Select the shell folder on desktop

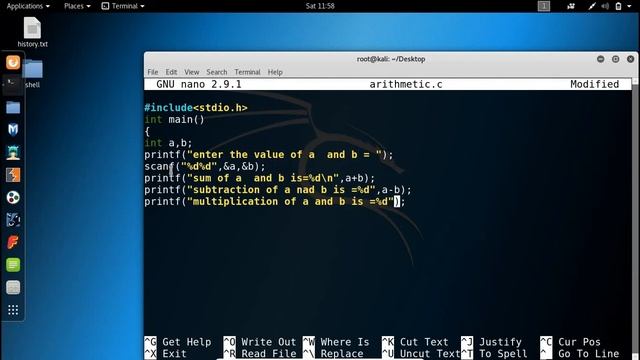coord(33,73)
